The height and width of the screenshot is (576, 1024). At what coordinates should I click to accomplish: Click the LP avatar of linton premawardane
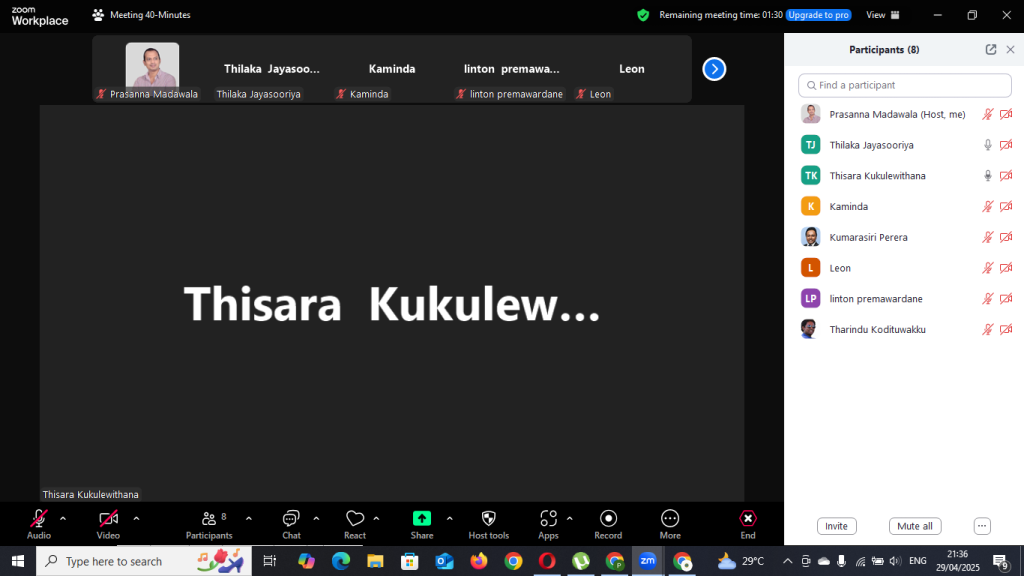coord(810,298)
